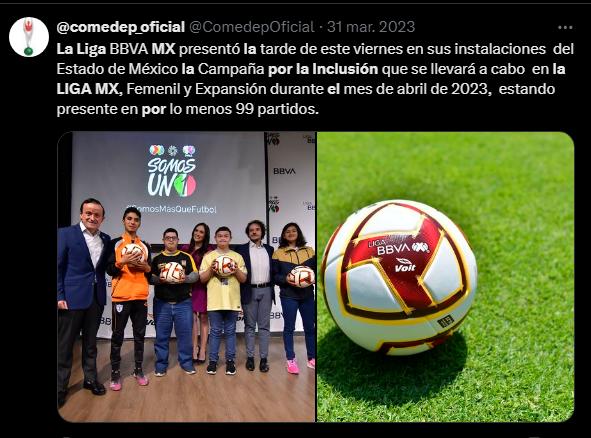
Task: Click the boy in yellow América jersey
Action: click(222, 300)
